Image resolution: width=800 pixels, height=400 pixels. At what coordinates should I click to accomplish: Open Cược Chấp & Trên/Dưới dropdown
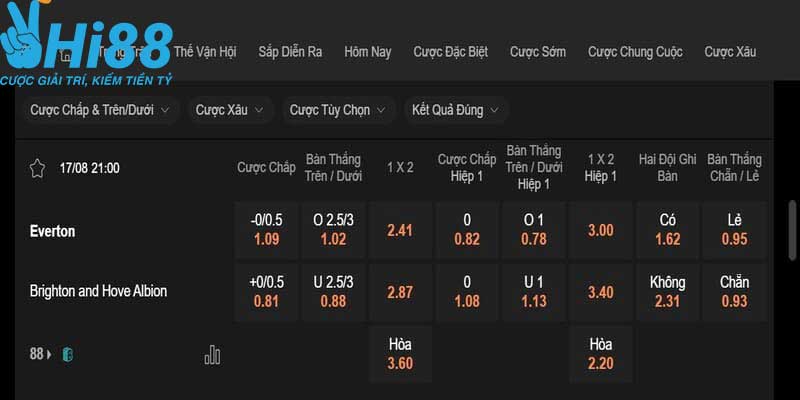click(x=99, y=110)
